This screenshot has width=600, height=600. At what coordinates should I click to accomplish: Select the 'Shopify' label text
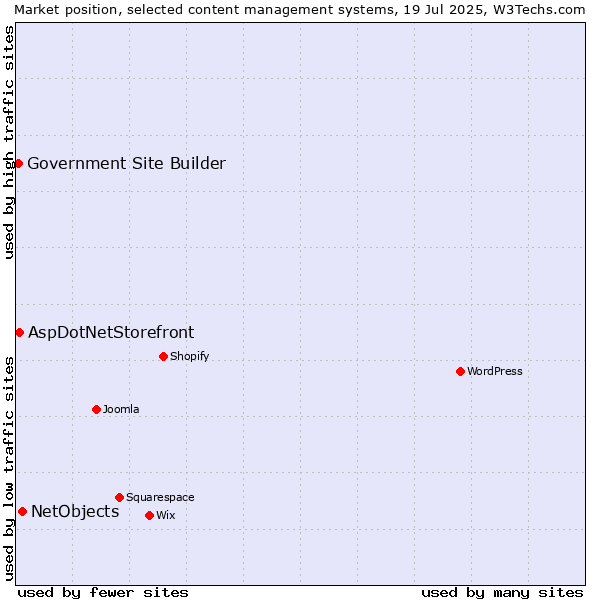tap(189, 356)
